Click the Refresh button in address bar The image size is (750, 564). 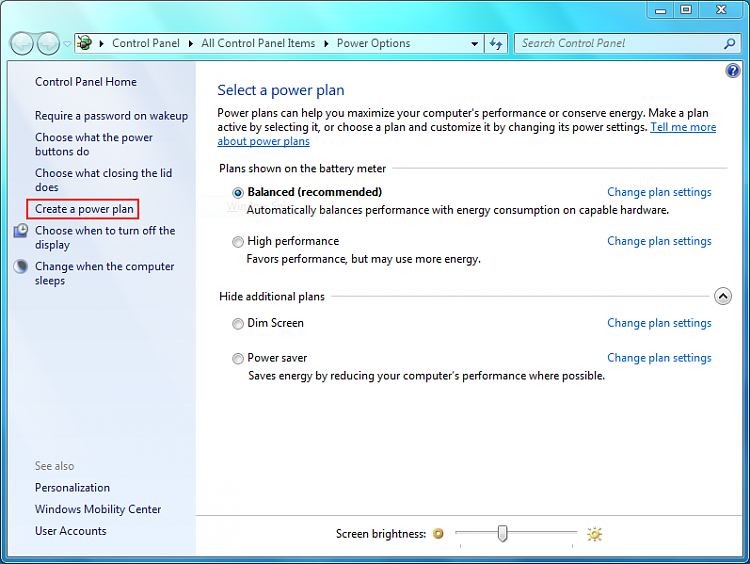[496, 44]
